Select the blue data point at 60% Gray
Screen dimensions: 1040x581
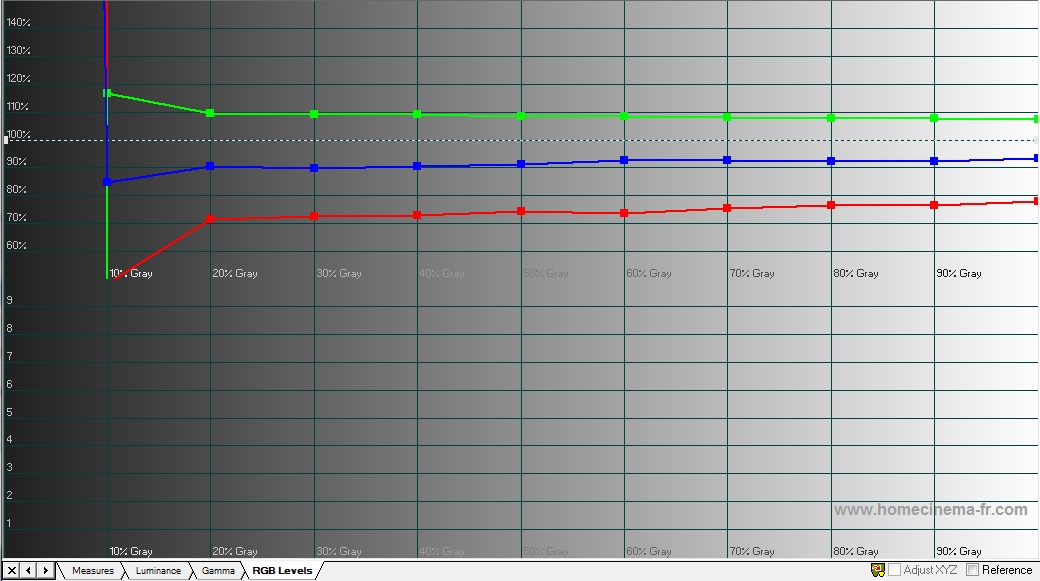[x=624, y=161]
